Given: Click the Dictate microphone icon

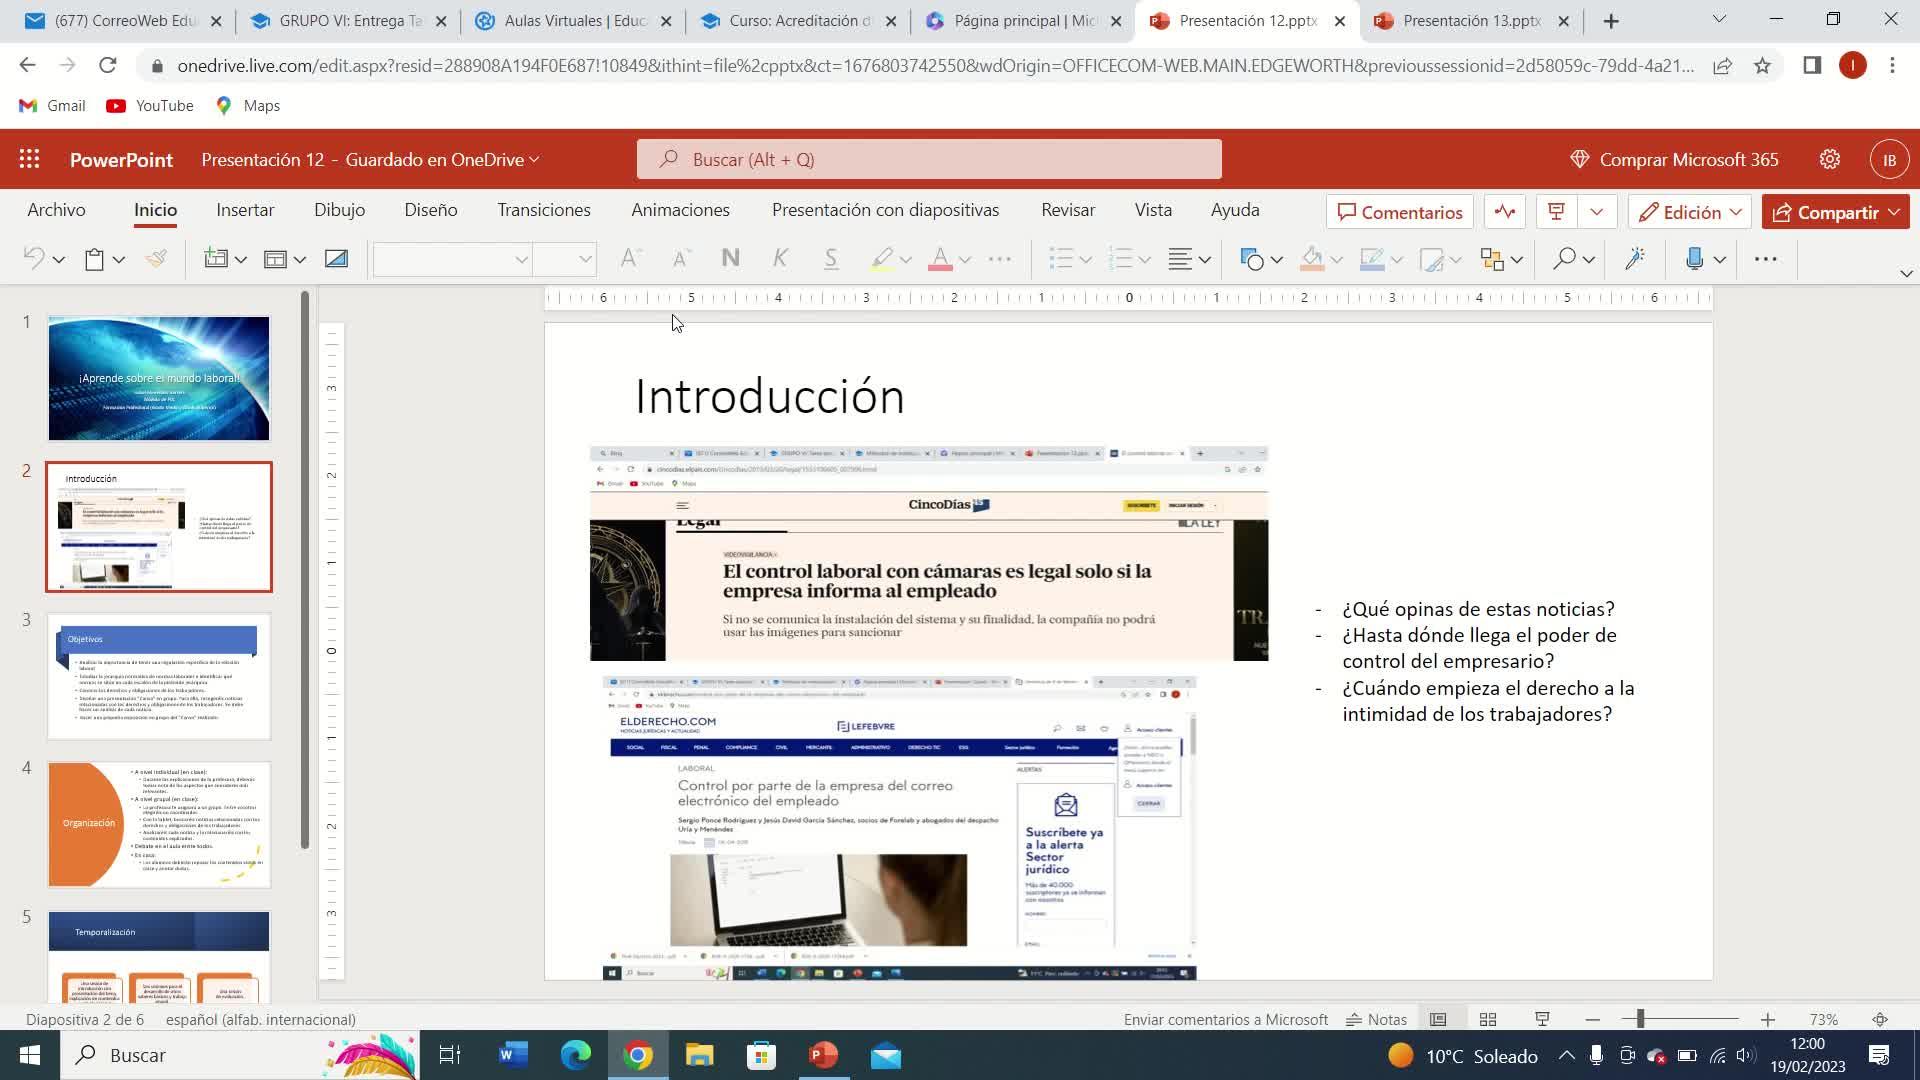Looking at the screenshot, I should (1694, 259).
